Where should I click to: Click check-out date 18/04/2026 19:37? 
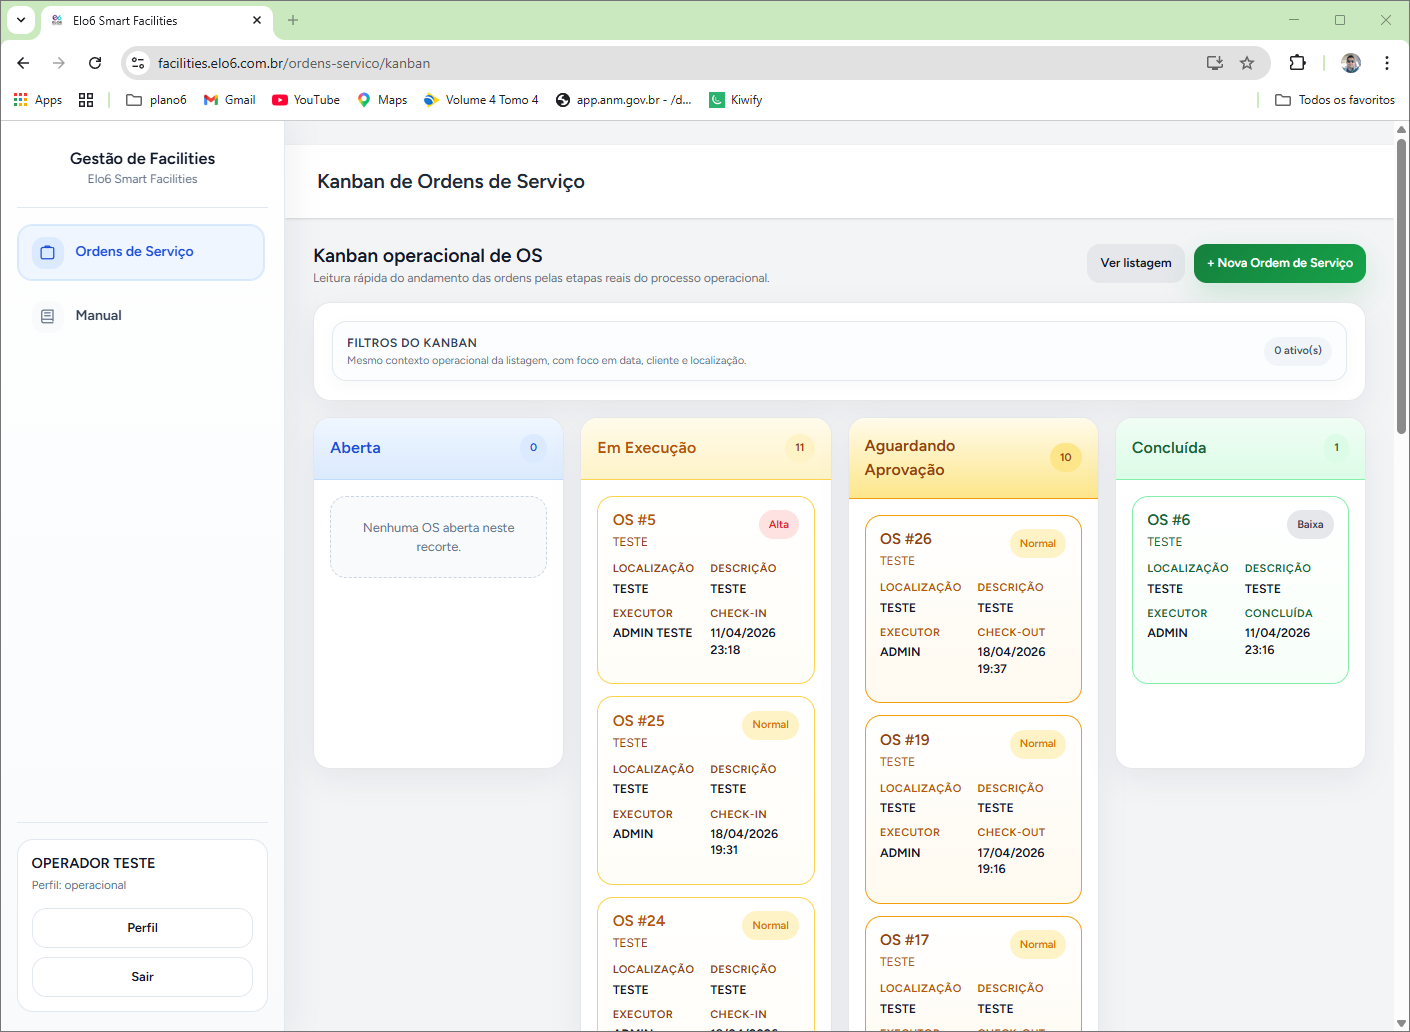1011,661
